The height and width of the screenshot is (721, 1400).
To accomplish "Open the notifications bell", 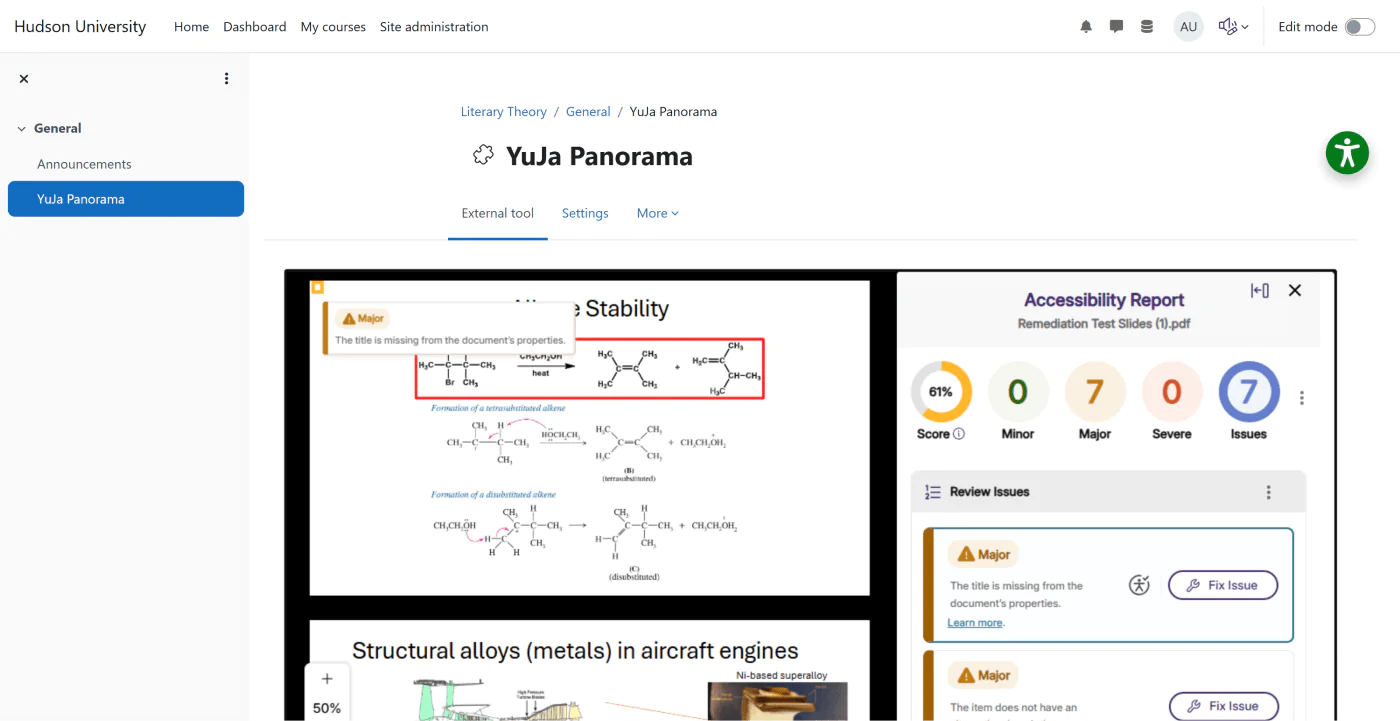I will coord(1086,27).
